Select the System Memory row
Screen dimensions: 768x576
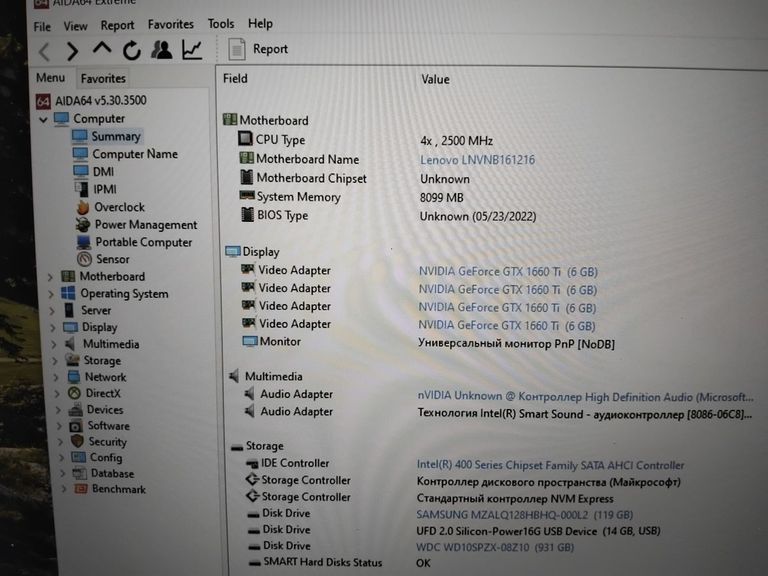[x=351, y=197]
